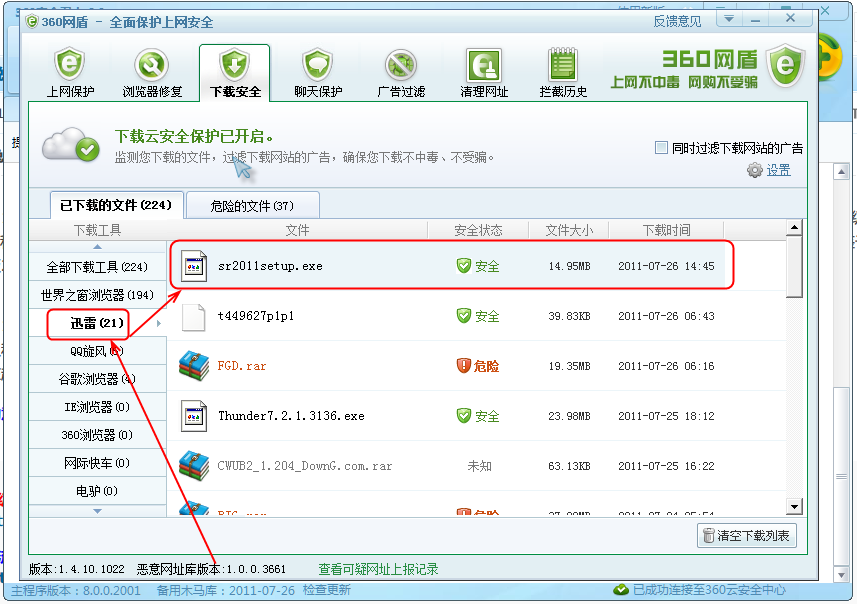
Task: Select the Thunder7.2.1.3136.exe file name
Action: point(291,416)
